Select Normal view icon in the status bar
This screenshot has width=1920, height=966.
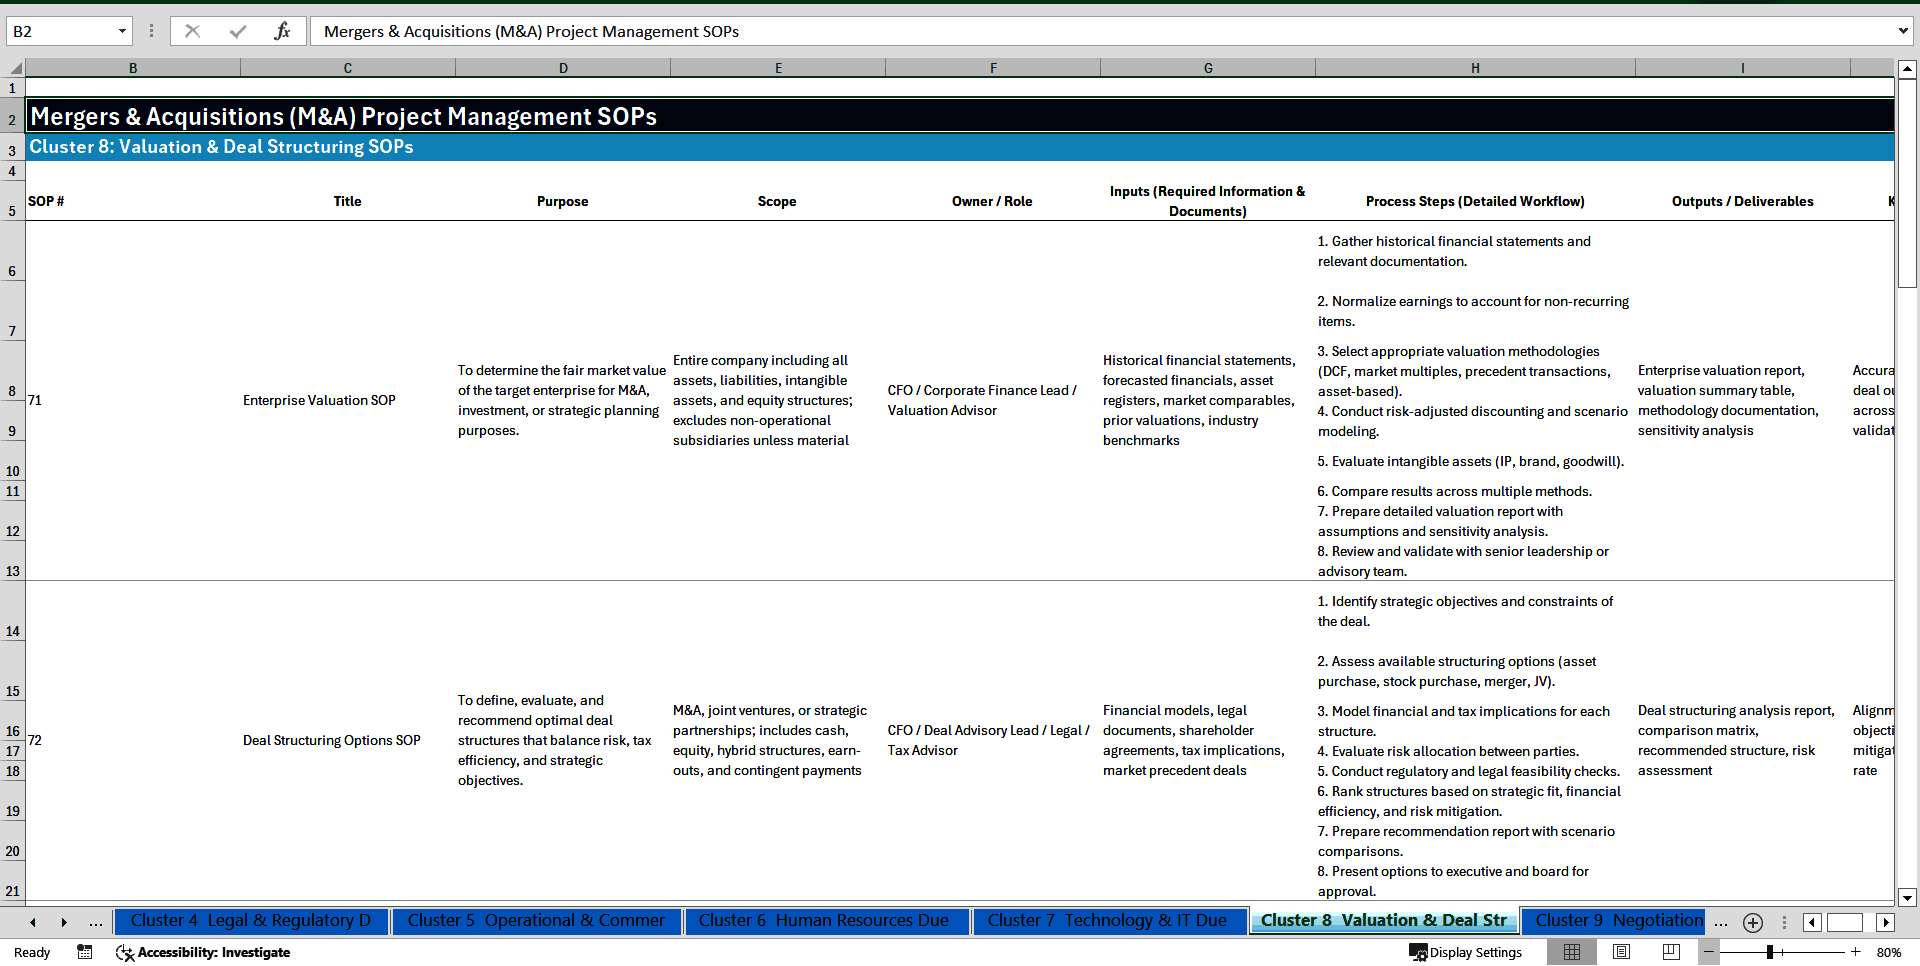(x=1572, y=952)
